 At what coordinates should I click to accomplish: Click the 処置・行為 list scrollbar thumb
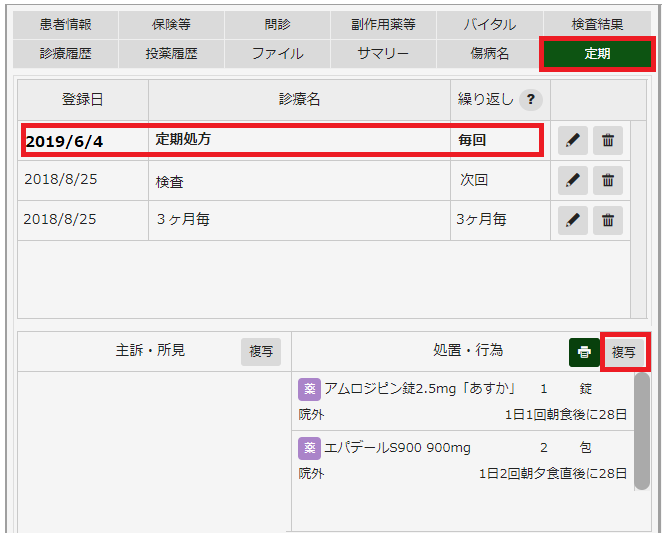pos(642,431)
